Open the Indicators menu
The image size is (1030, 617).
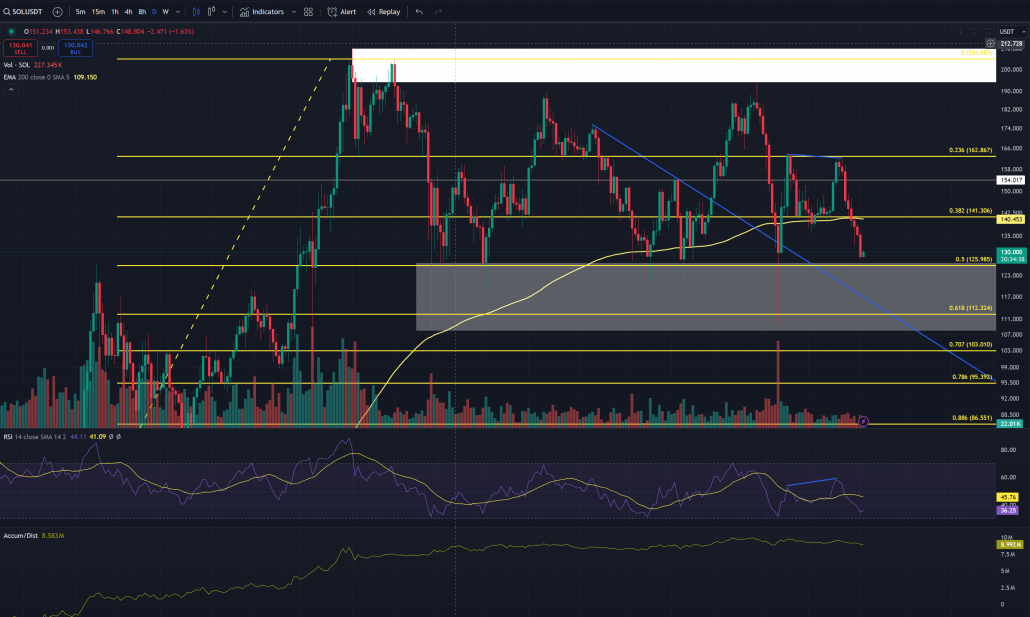[262, 12]
